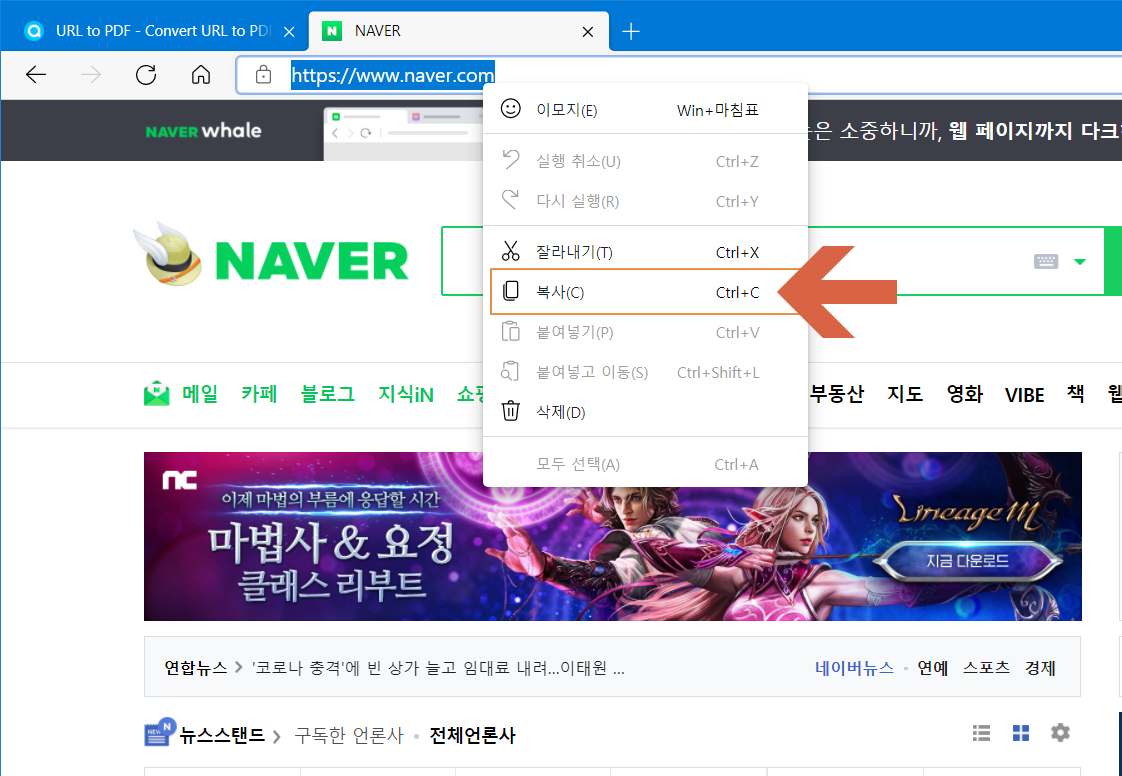1122x776 pixels.
Task: Open a new tab with plus button
Action: (631, 31)
